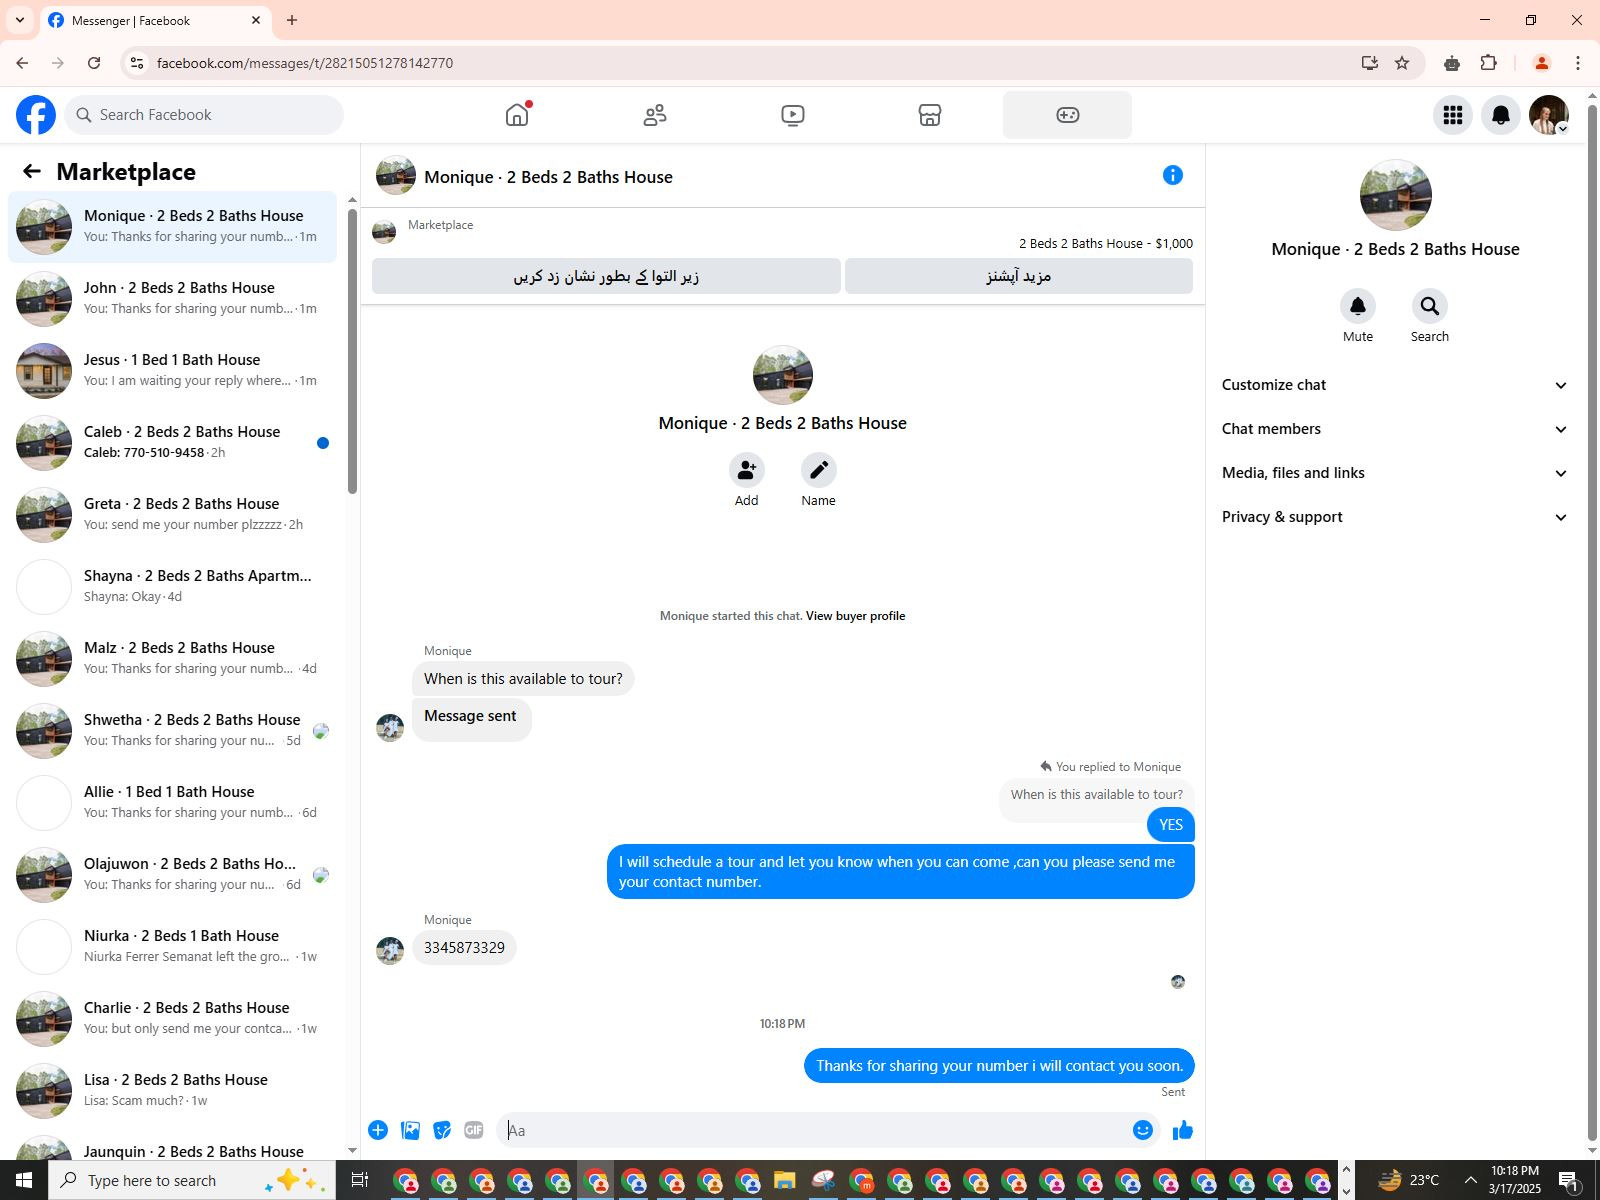Image resolution: width=1600 pixels, height=1200 pixels.
Task: Show hidden system tray icons chevron
Action: pyautogui.click(x=1470, y=1181)
